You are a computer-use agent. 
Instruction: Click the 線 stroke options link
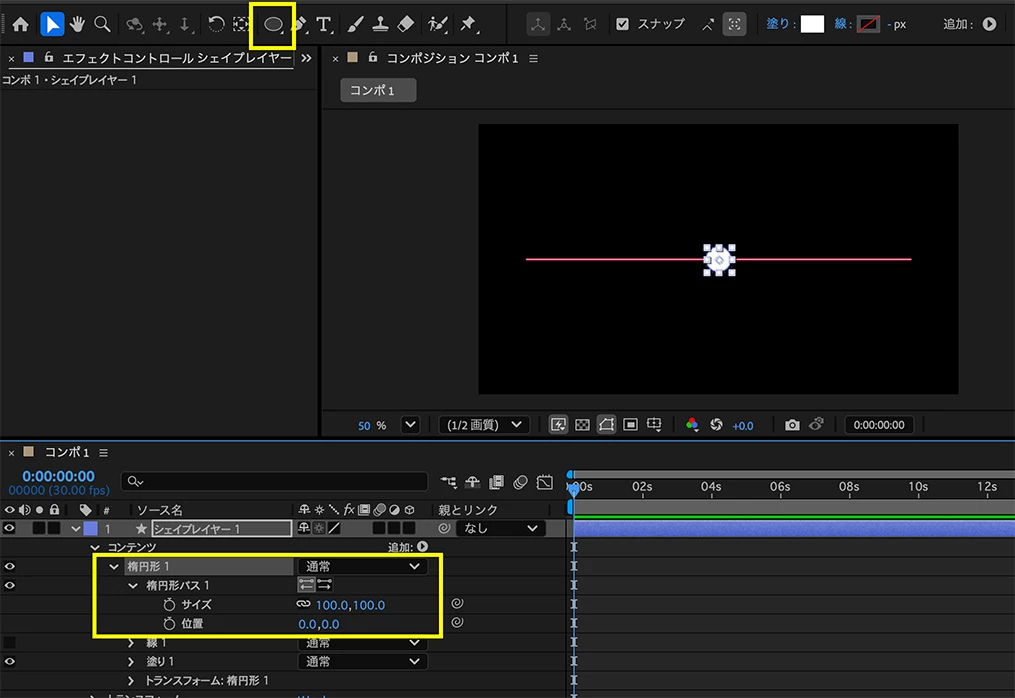[x=840, y=25]
